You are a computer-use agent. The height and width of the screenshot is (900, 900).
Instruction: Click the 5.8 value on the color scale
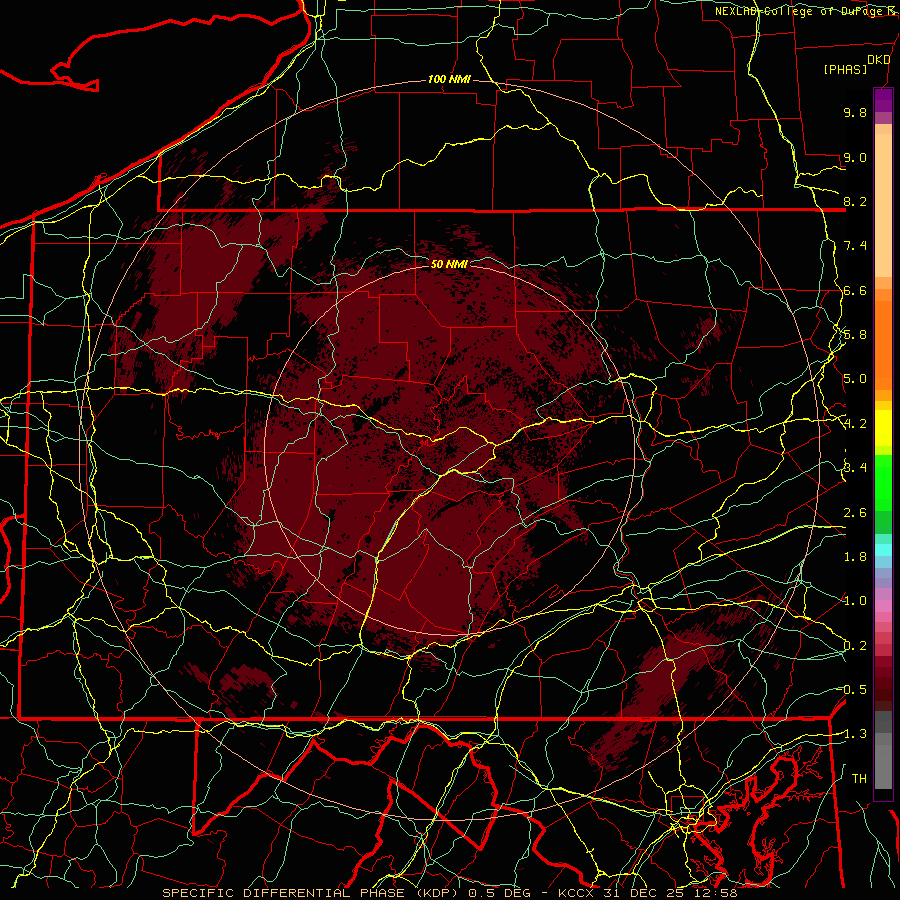tap(855, 335)
